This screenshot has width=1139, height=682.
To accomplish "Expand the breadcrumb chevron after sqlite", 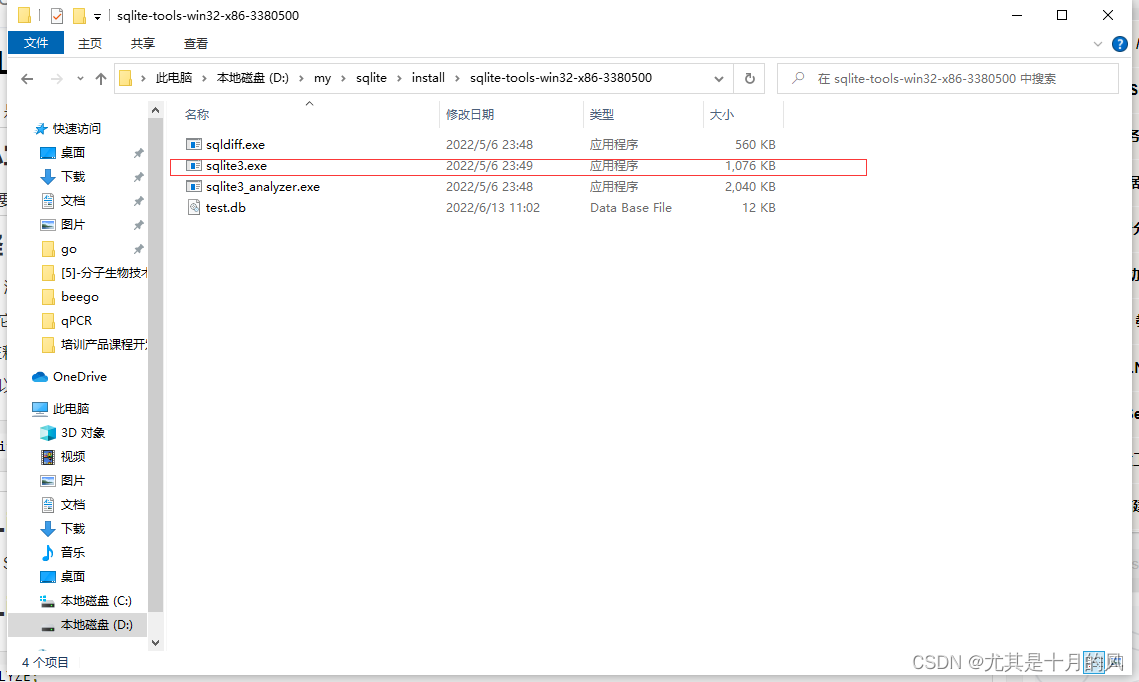I will point(399,78).
